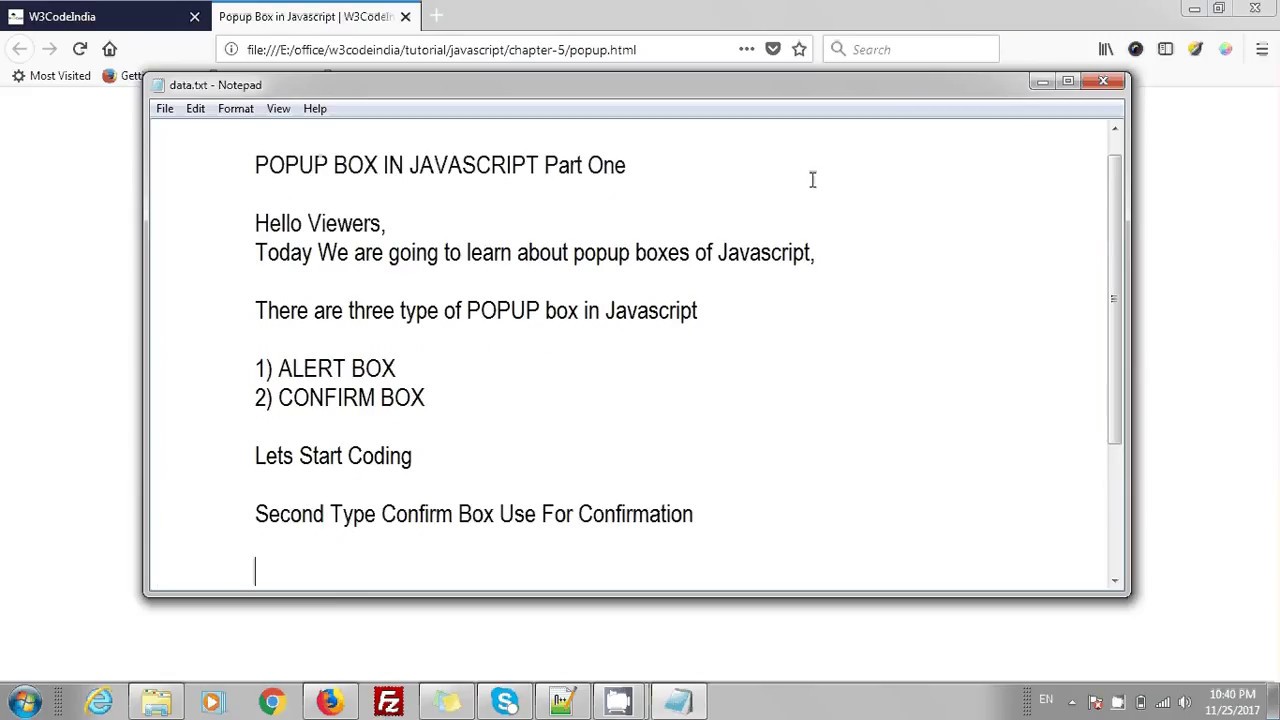
Task: Open the EN language selector in taskbar
Action: tap(1046, 701)
